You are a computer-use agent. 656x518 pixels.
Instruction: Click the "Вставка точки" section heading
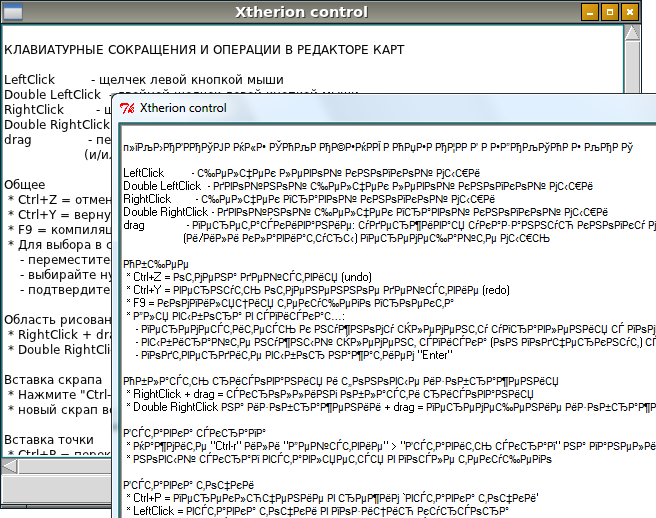pyautogui.click(x=49, y=440)
